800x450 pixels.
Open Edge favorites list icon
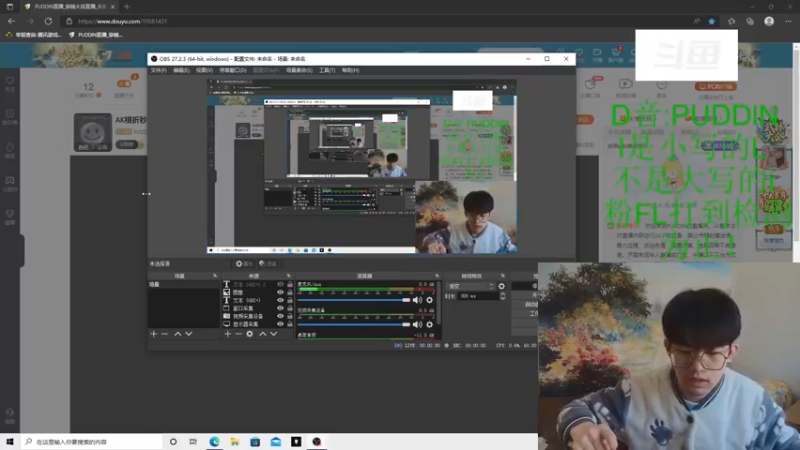coord(732,21)
